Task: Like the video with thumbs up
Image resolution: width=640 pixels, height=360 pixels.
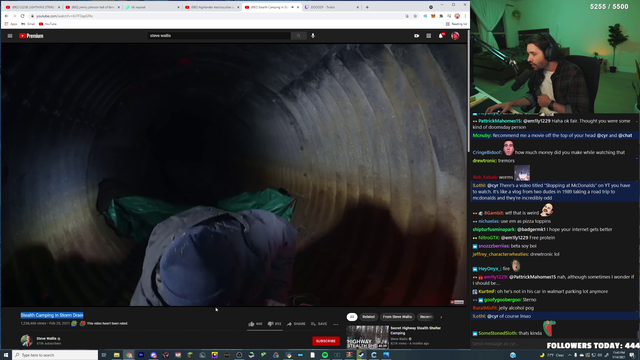Action: pos(255,324)
